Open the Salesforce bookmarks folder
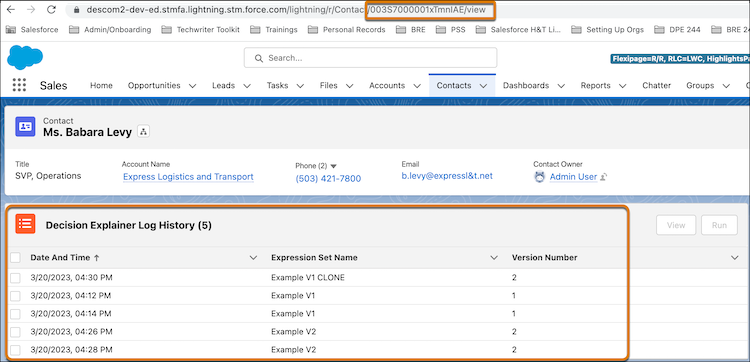Screen dimensions: 750x362 tap(32, 30)
